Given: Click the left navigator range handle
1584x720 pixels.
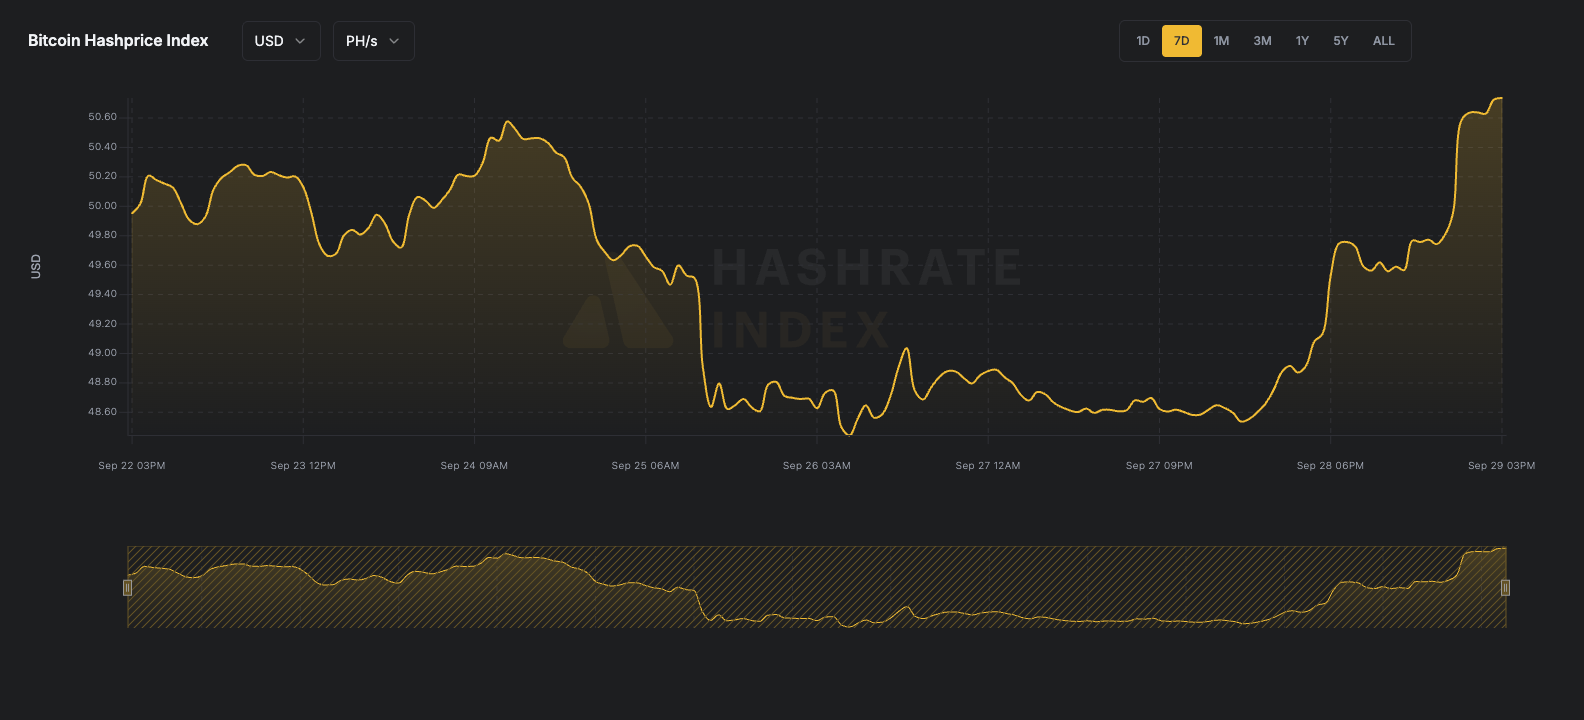Looking at the screenshot, I should [127, 587].
